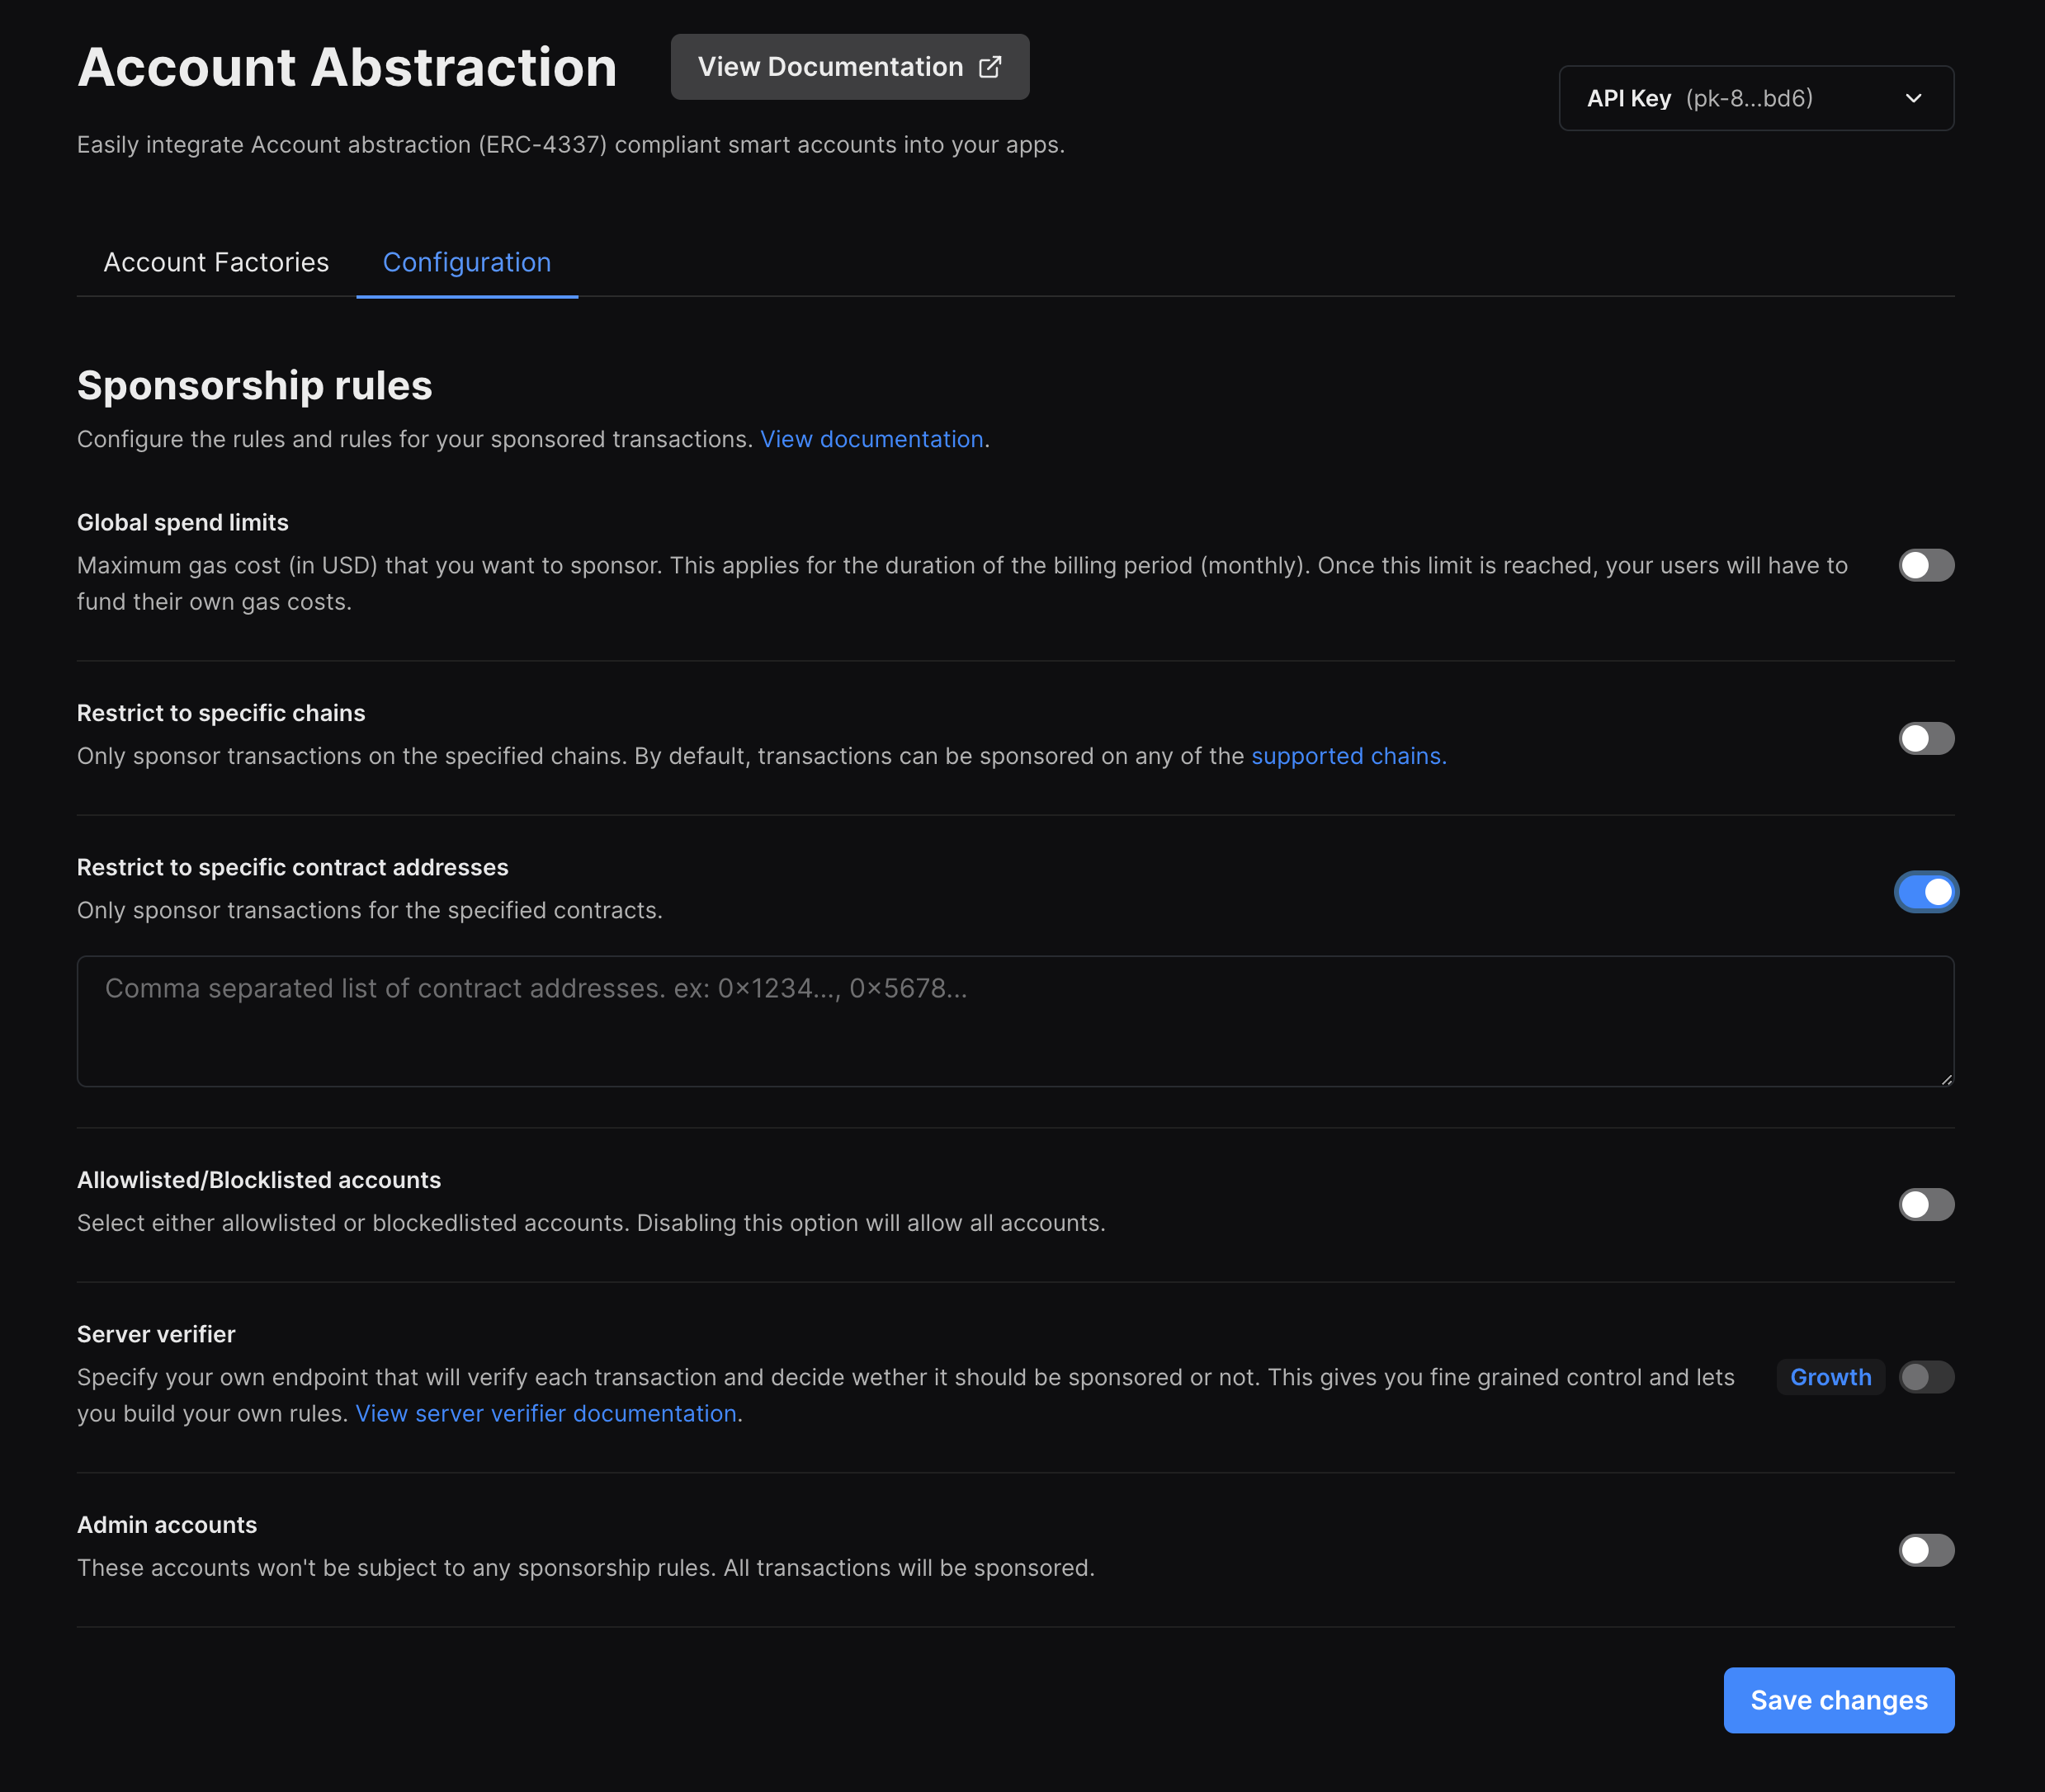The width and height of the screenshot is (2045, 1792).
Task: Enable the Global spend limits toggle
Action: [x=1925, y=565]
